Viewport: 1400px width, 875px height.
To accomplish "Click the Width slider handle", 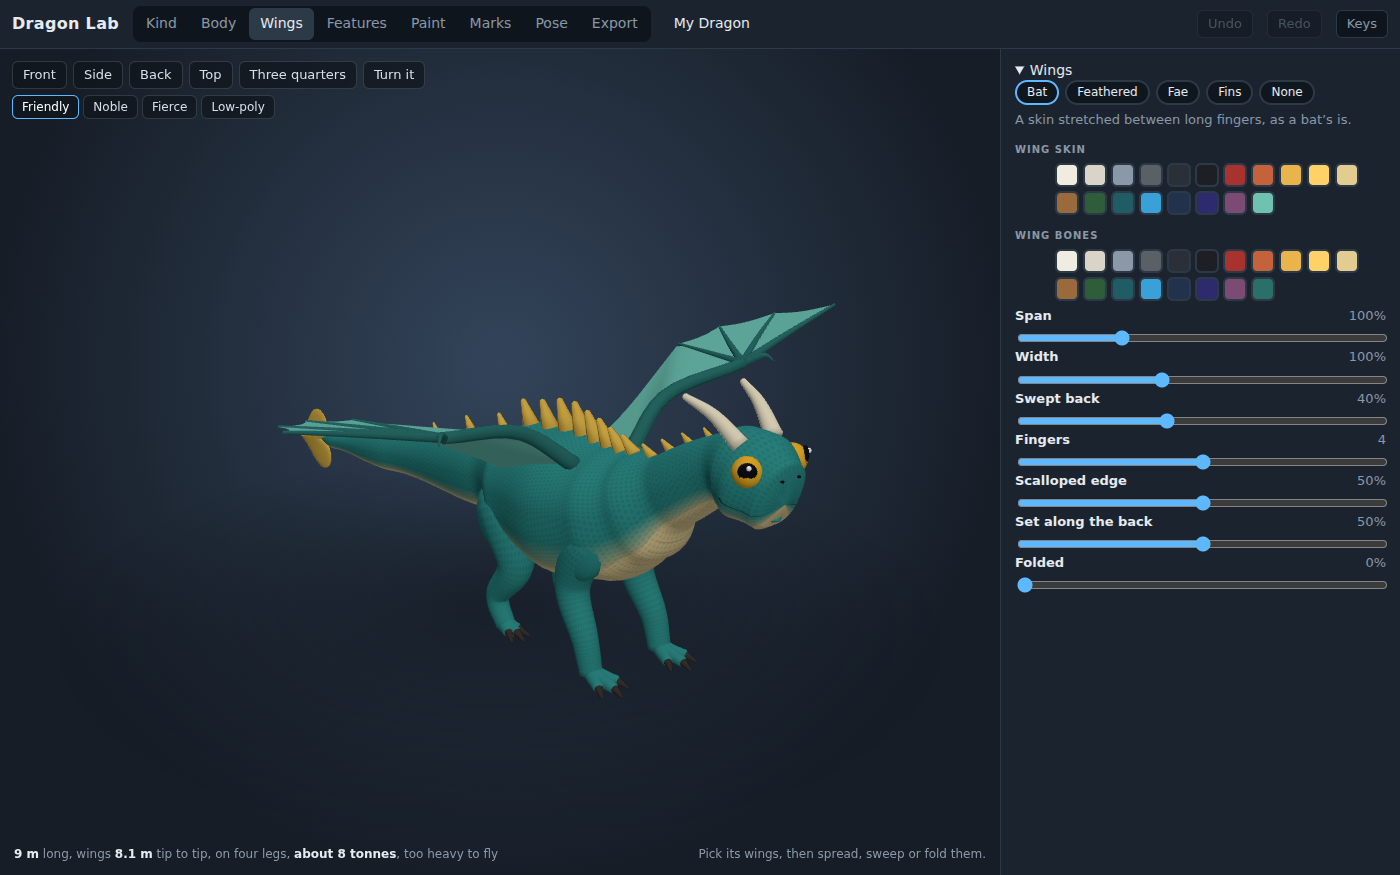I will point(1162,380).
